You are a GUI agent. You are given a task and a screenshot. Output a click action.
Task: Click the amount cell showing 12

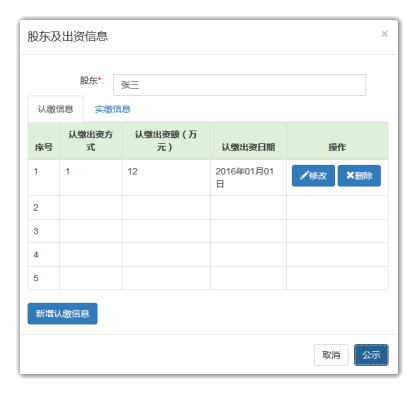click(x=166, y=177)
